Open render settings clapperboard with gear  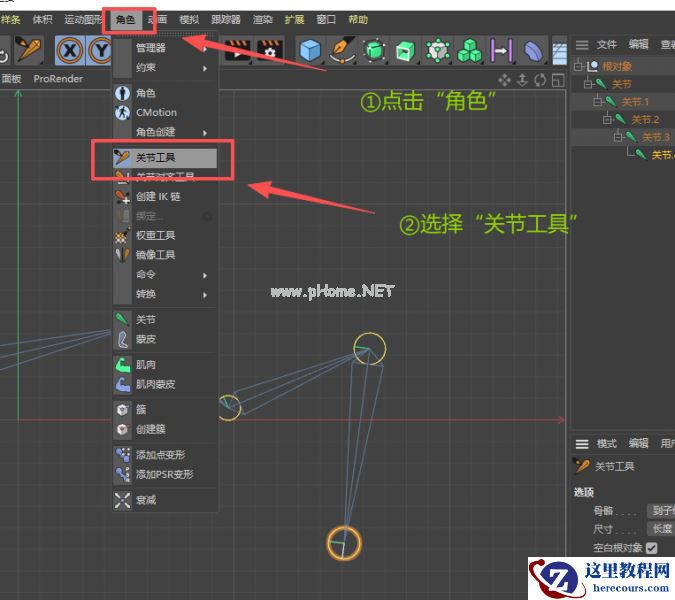(x=270, y=51)
